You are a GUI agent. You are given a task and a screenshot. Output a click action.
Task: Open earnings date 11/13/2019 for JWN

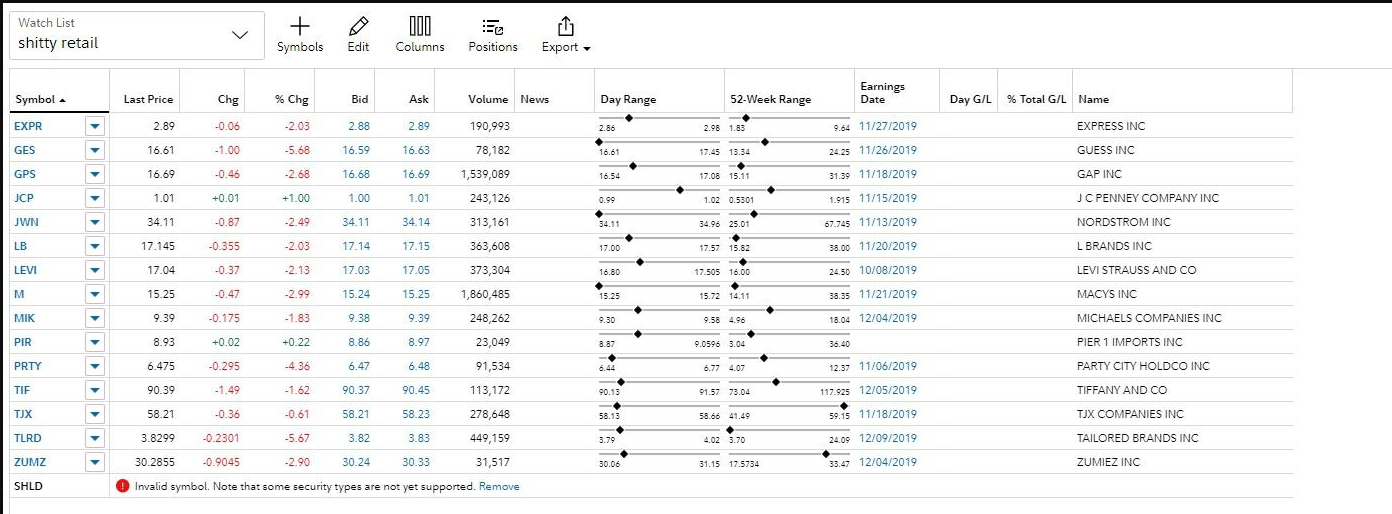[888, 222]
